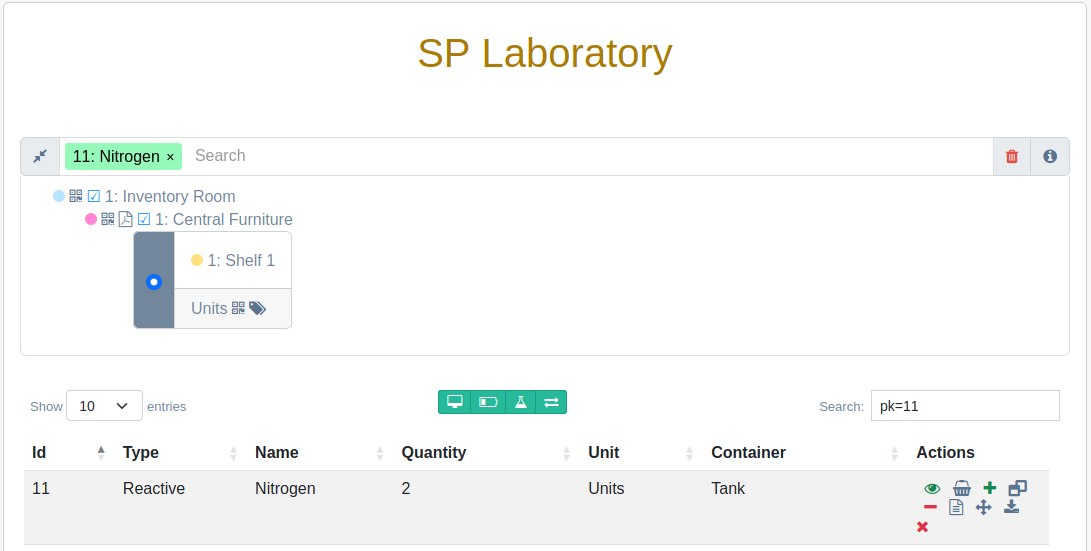This screenshot has width=1091, height=551.
Task: Click the clone windows icon in Actions
Action: 1017,488
